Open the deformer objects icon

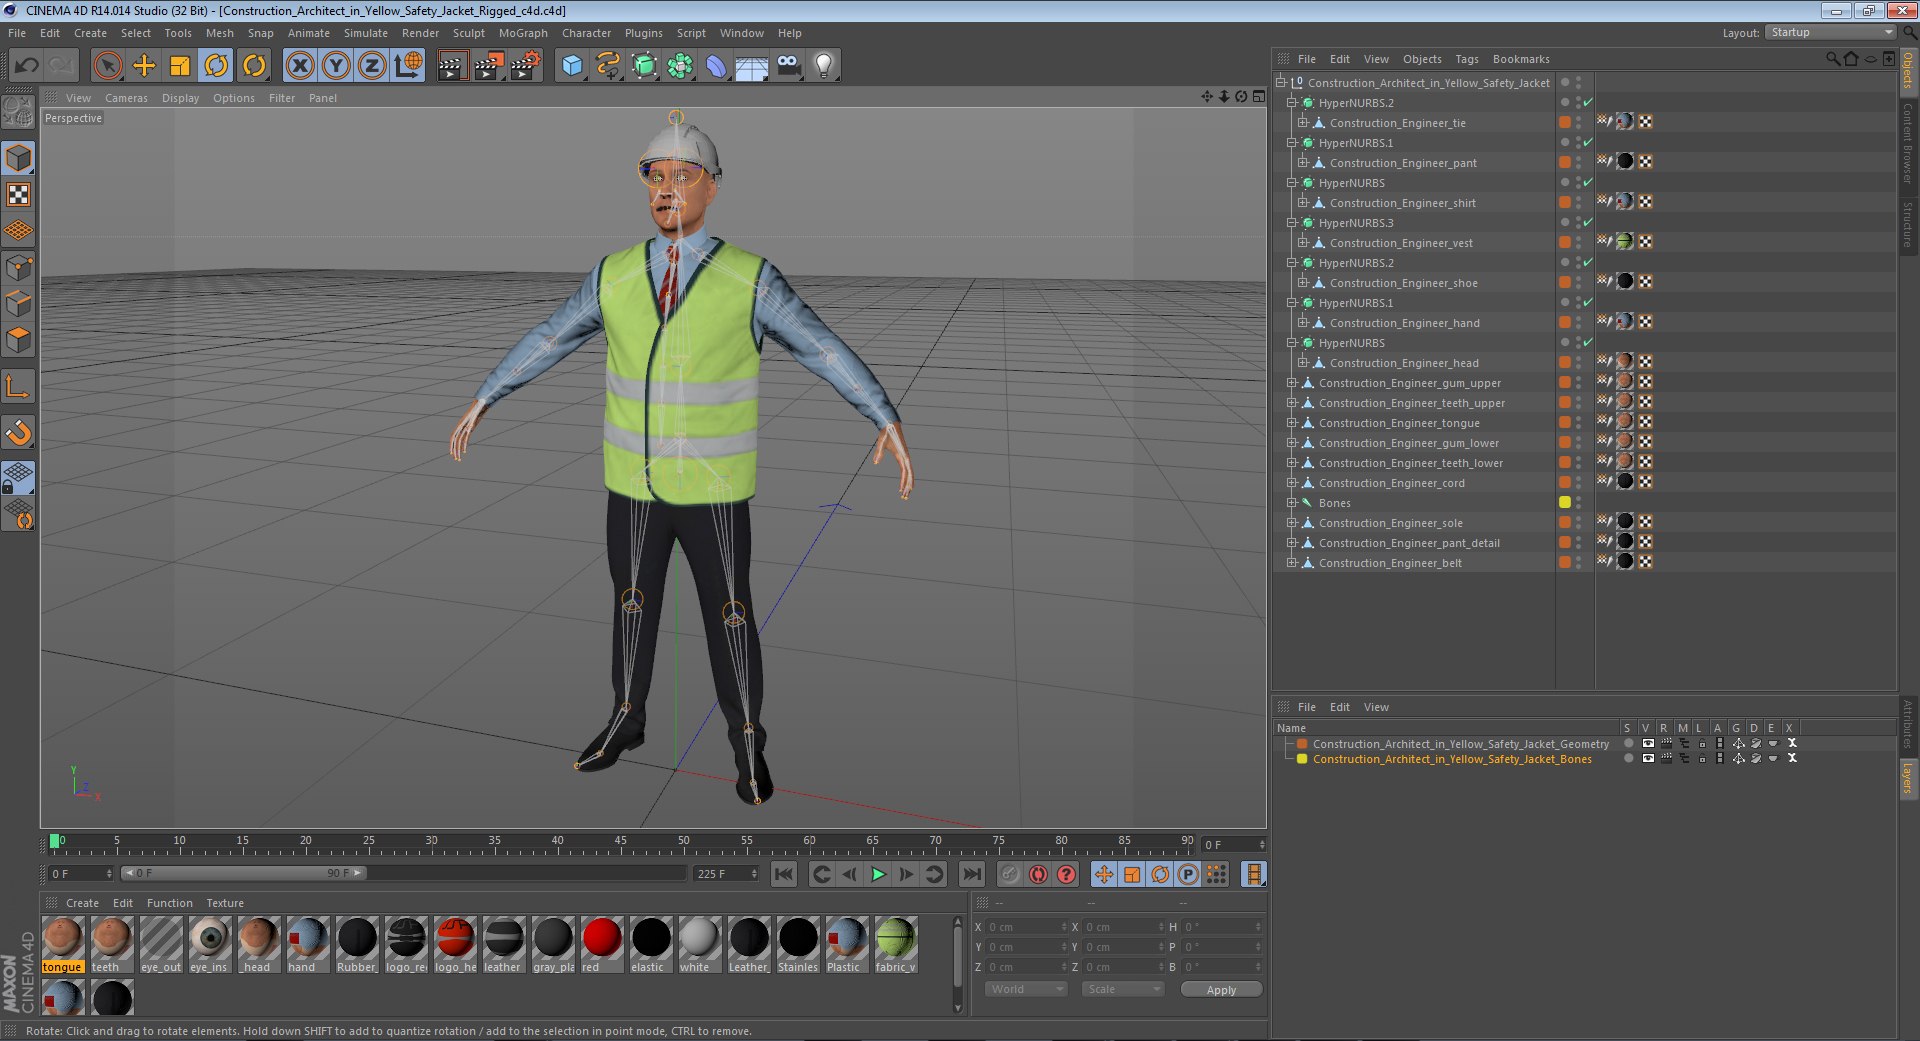point(716,66)
